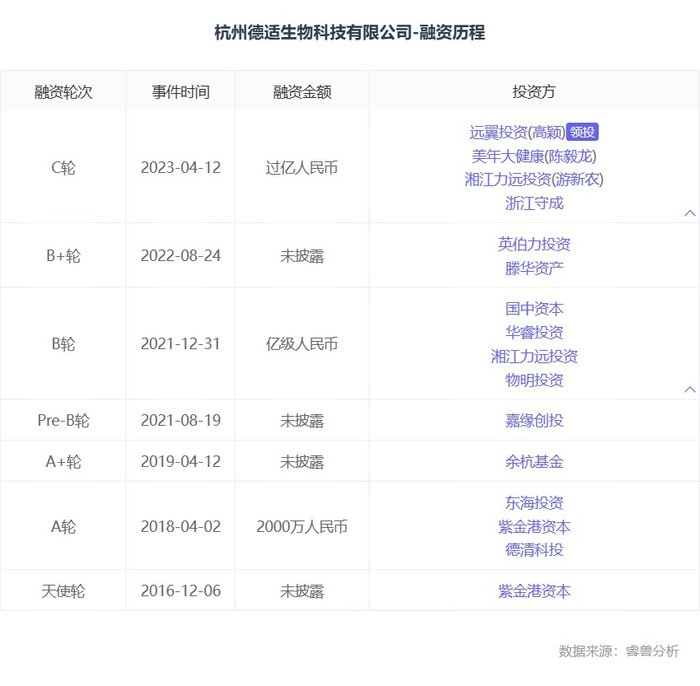Click 未披露 in the B+轮 row

coord(302,256)
